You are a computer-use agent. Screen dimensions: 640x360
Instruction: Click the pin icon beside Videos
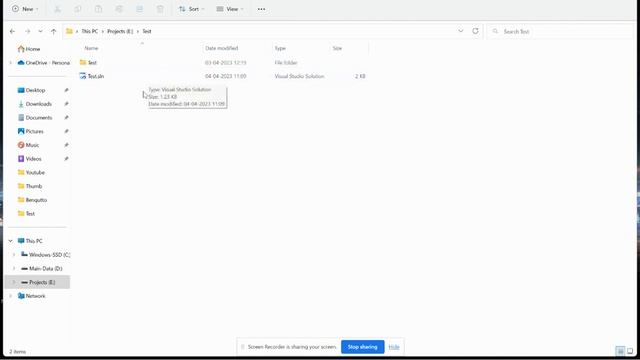click(x=66, y=159)
